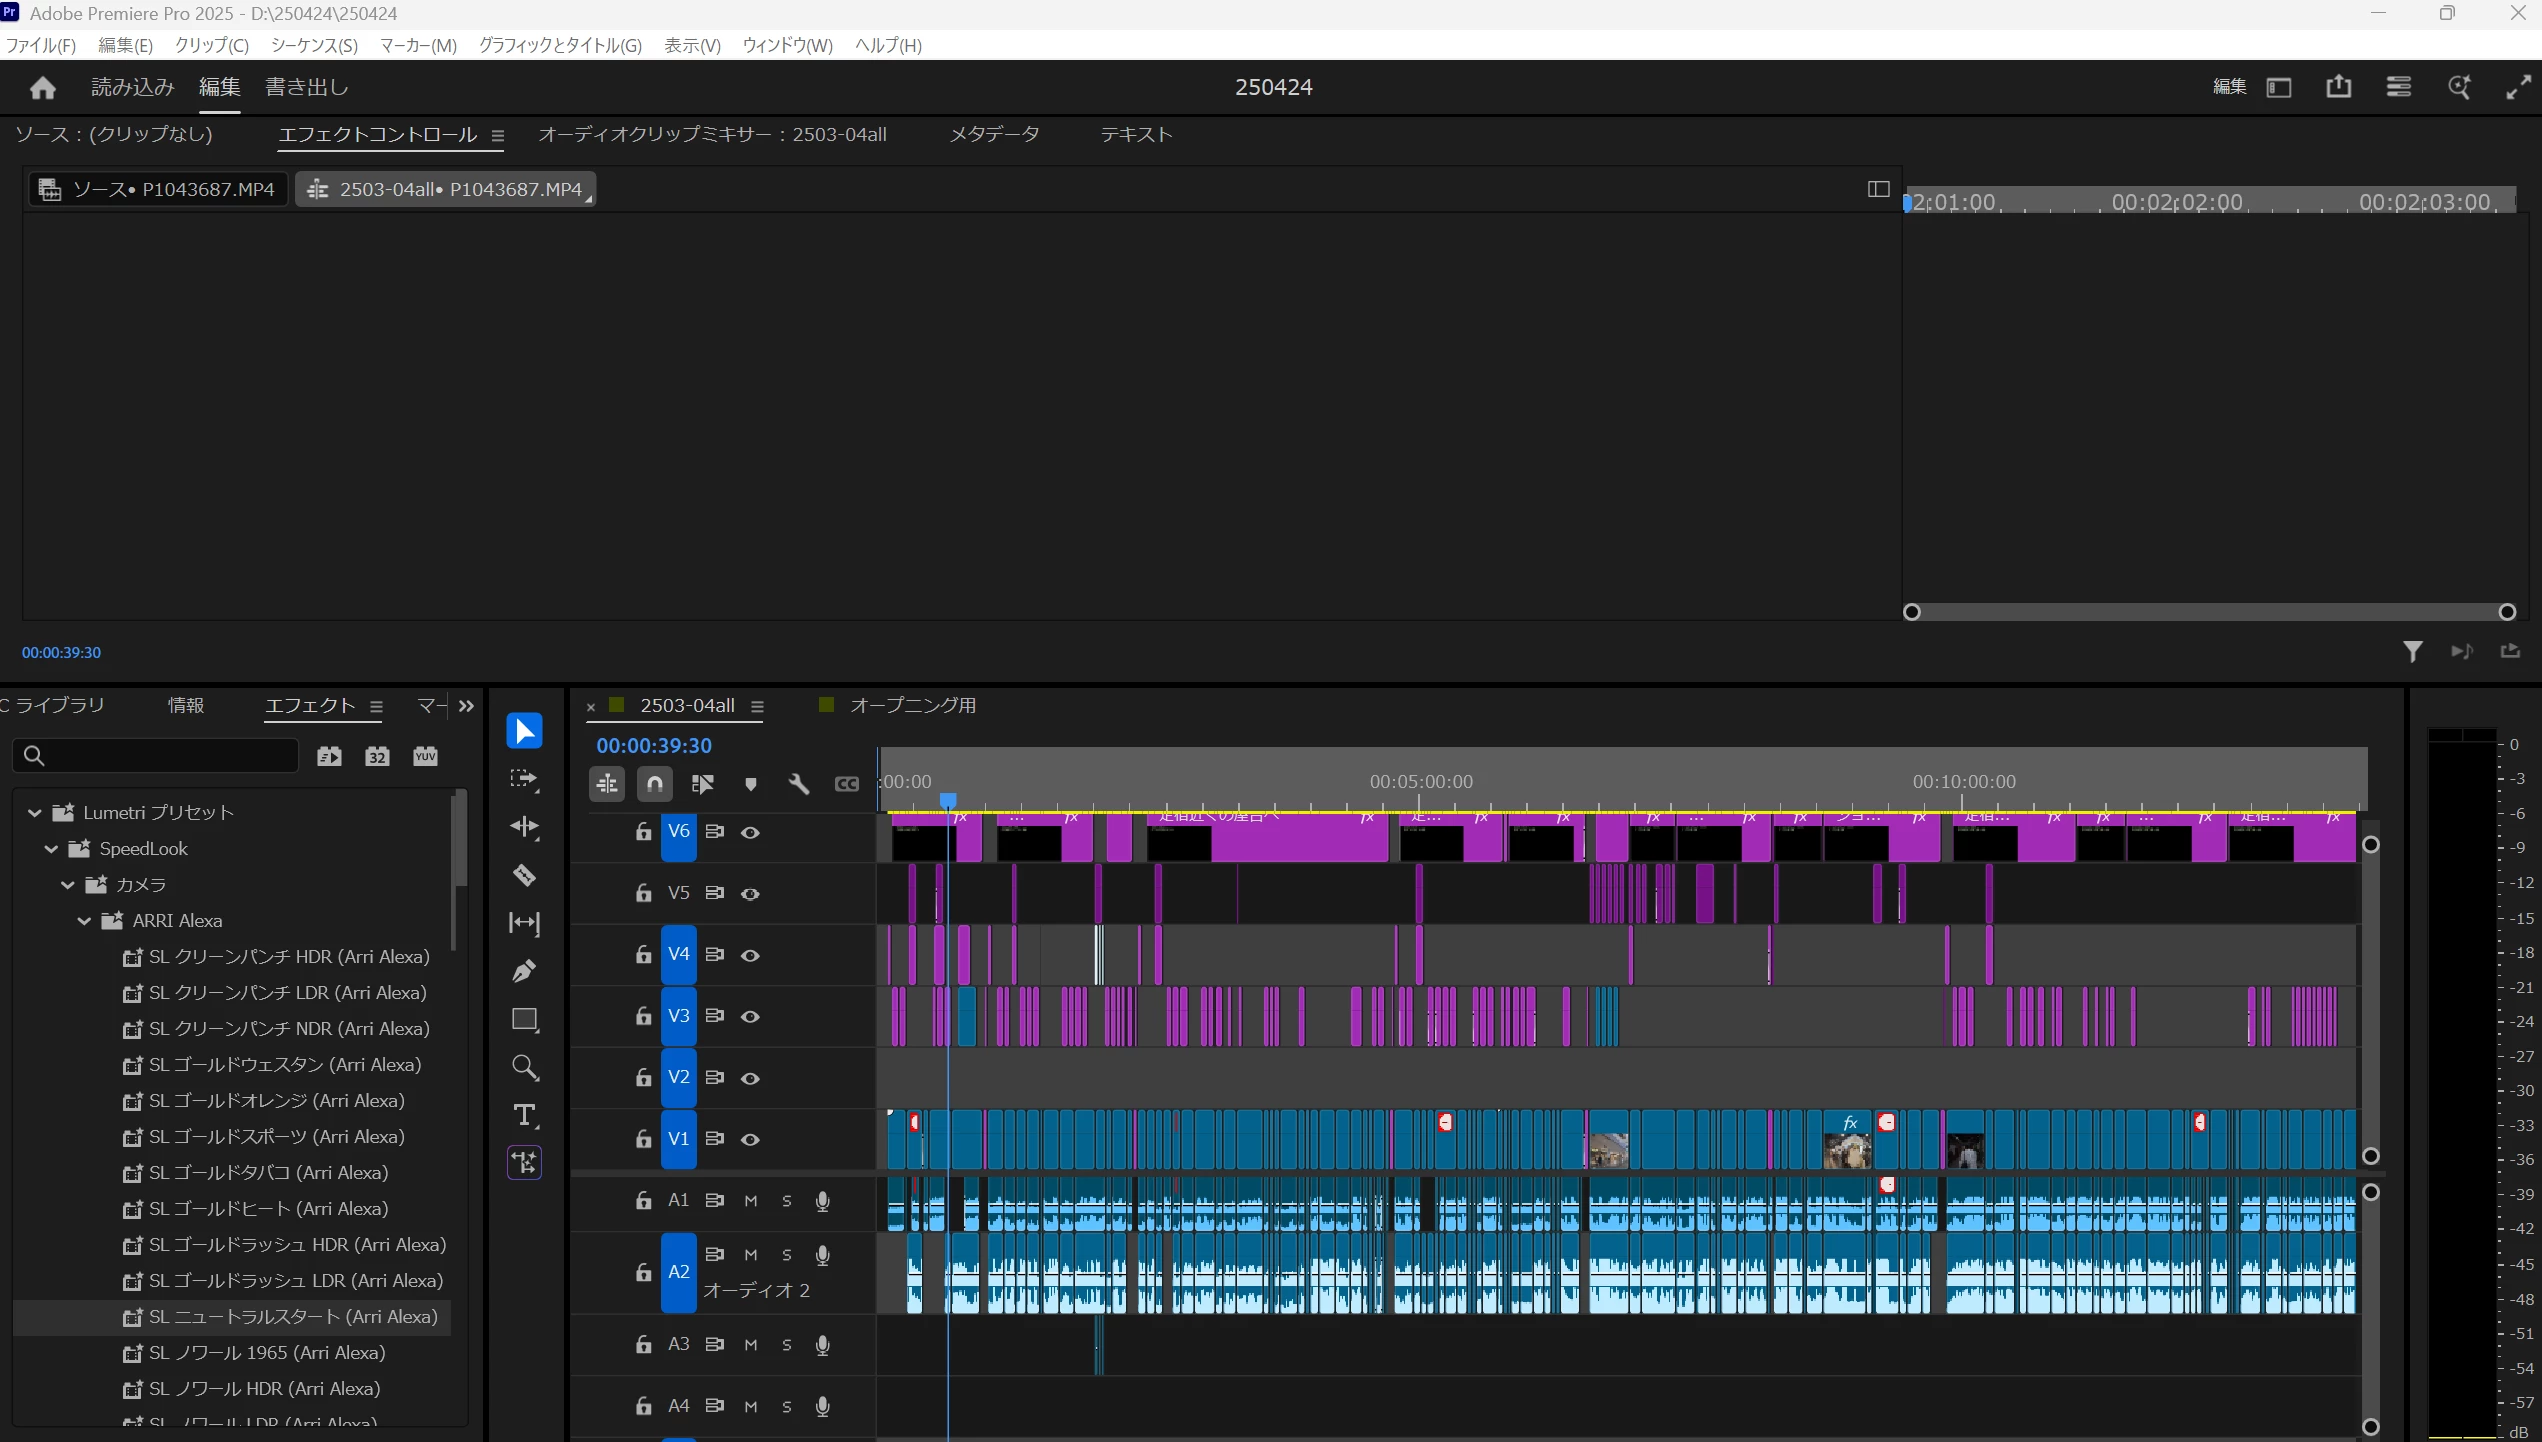Toggle lock on V2 track
This screenshot has height=1442, width=2542.
tap(643, 1078)
